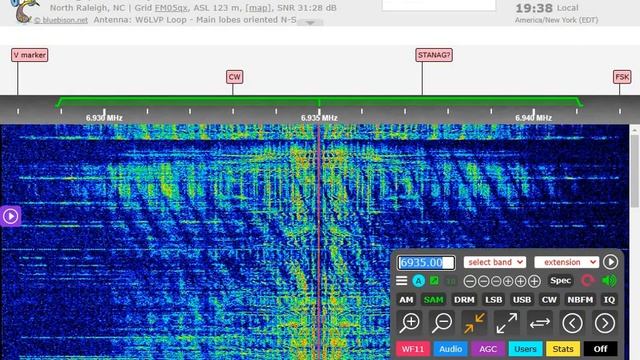Click the 6935.00 frequency input field
The height and width of the screenshot is (360, 640).
click(x=426, y=262)
